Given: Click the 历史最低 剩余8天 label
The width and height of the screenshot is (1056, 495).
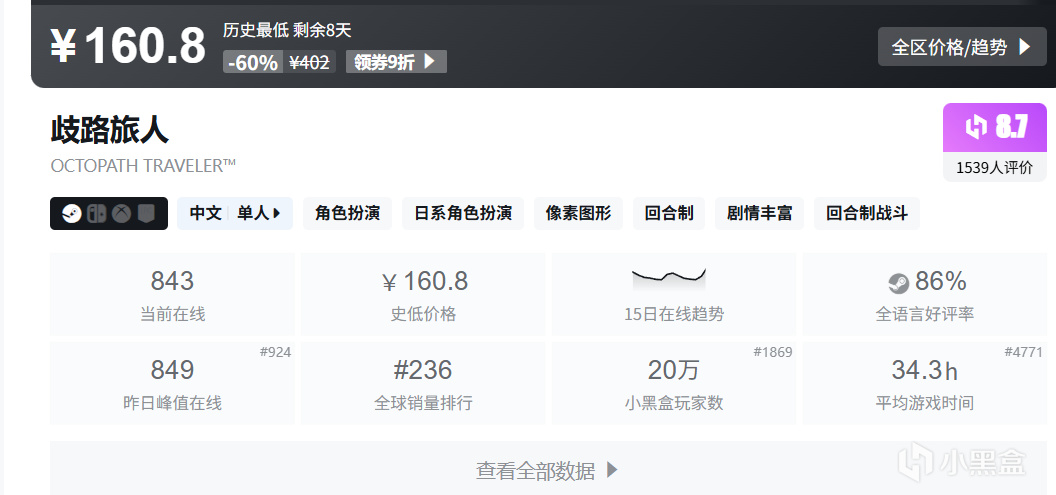Looking at the screenshot, I should [x=288, y=30].
